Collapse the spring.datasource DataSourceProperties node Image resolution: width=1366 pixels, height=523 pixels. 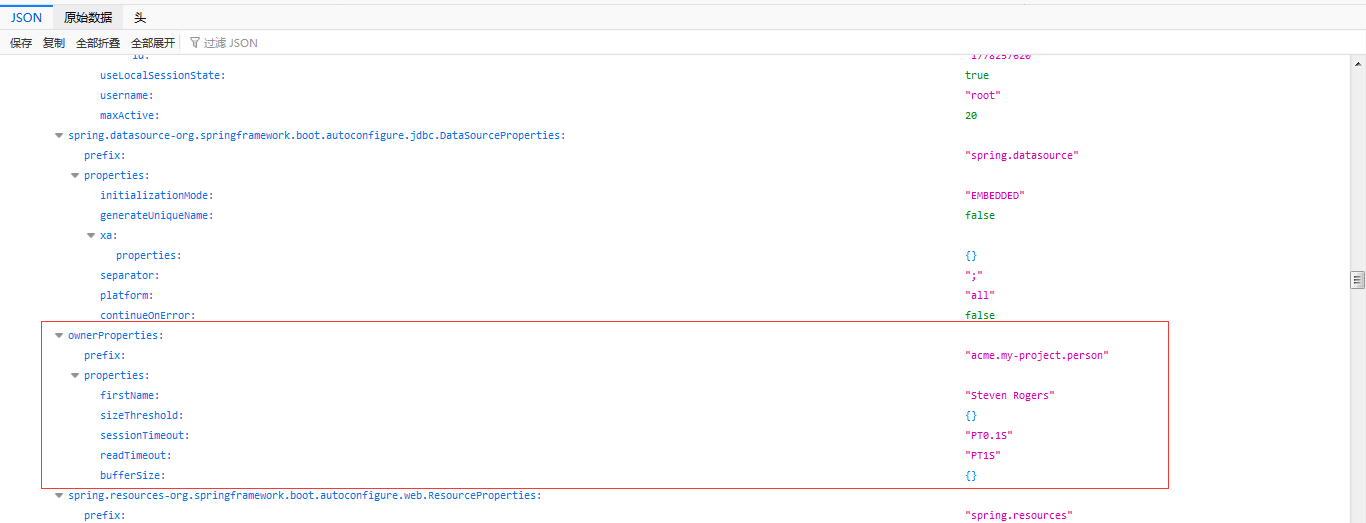pos(59,135)
